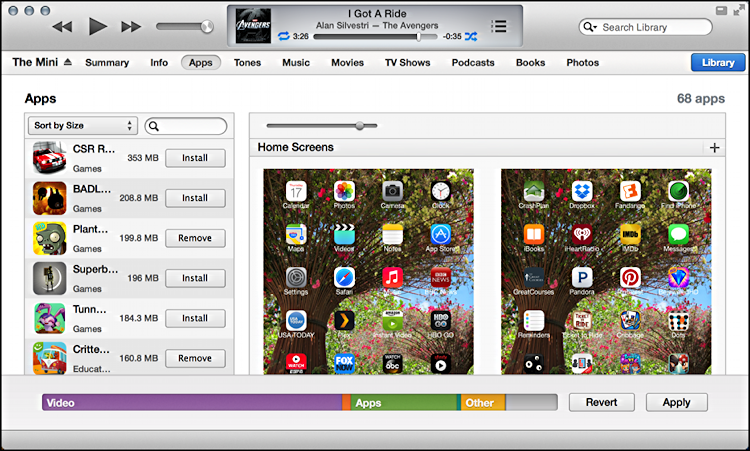This screenshot has height=451, width=750.
Task: Select the Calendar app icon
Action: pos(296,191)
